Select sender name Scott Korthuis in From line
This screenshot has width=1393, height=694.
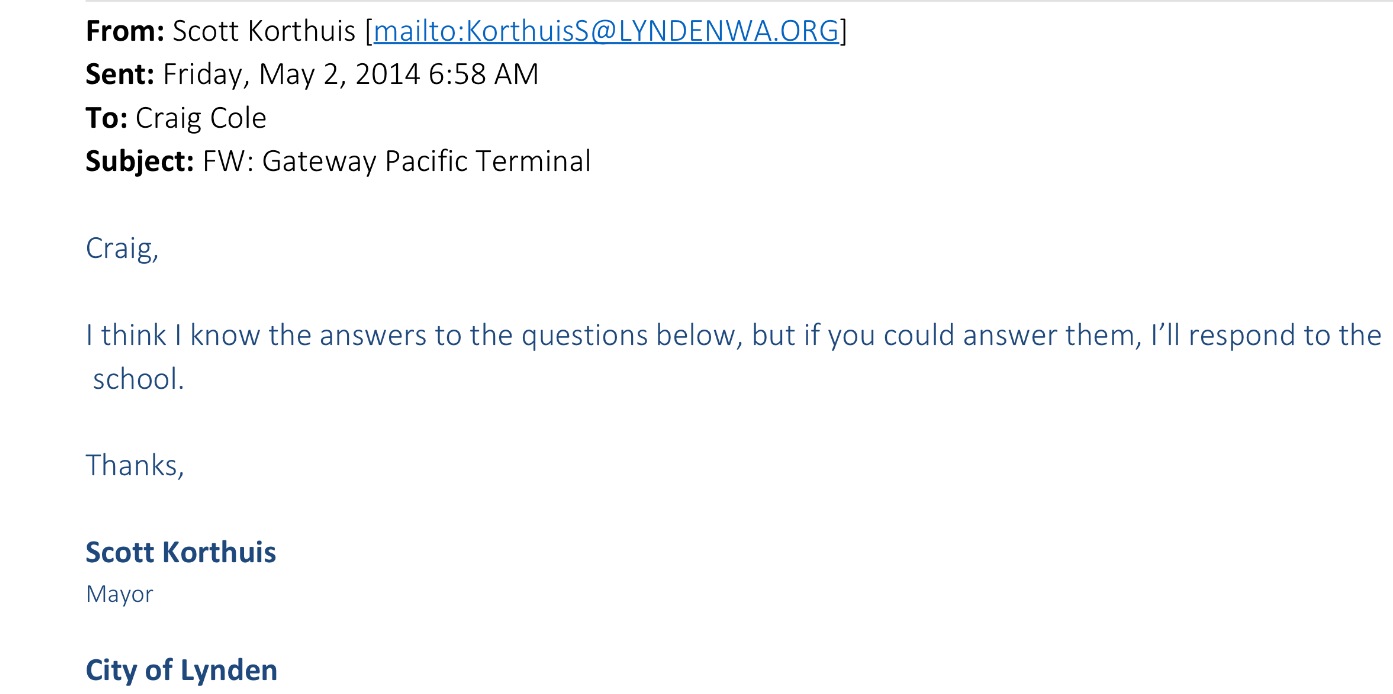click(265, 32)
